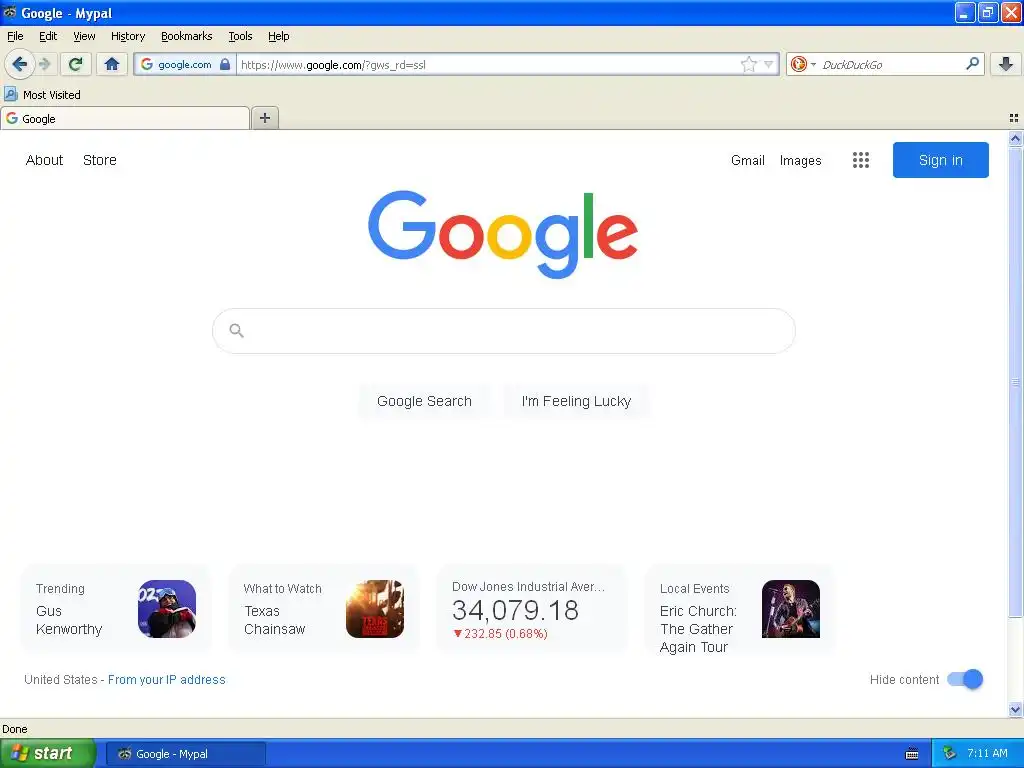Viewport: 1024px width, 768px height.
Task: Open the Texas Chainsaw What to Watch card
Action: [323, 609]
